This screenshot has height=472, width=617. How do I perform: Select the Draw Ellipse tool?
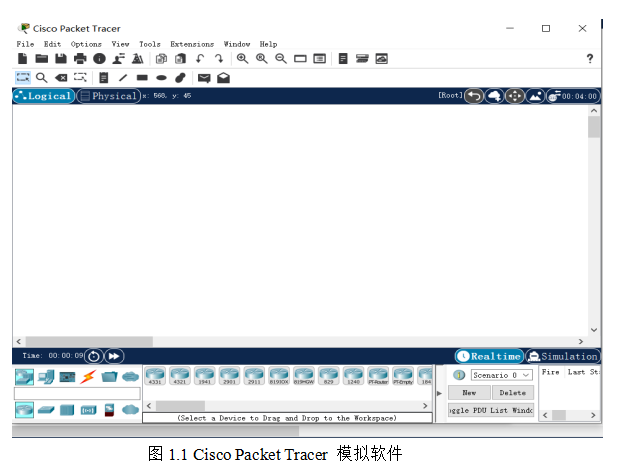coord(161,78)
